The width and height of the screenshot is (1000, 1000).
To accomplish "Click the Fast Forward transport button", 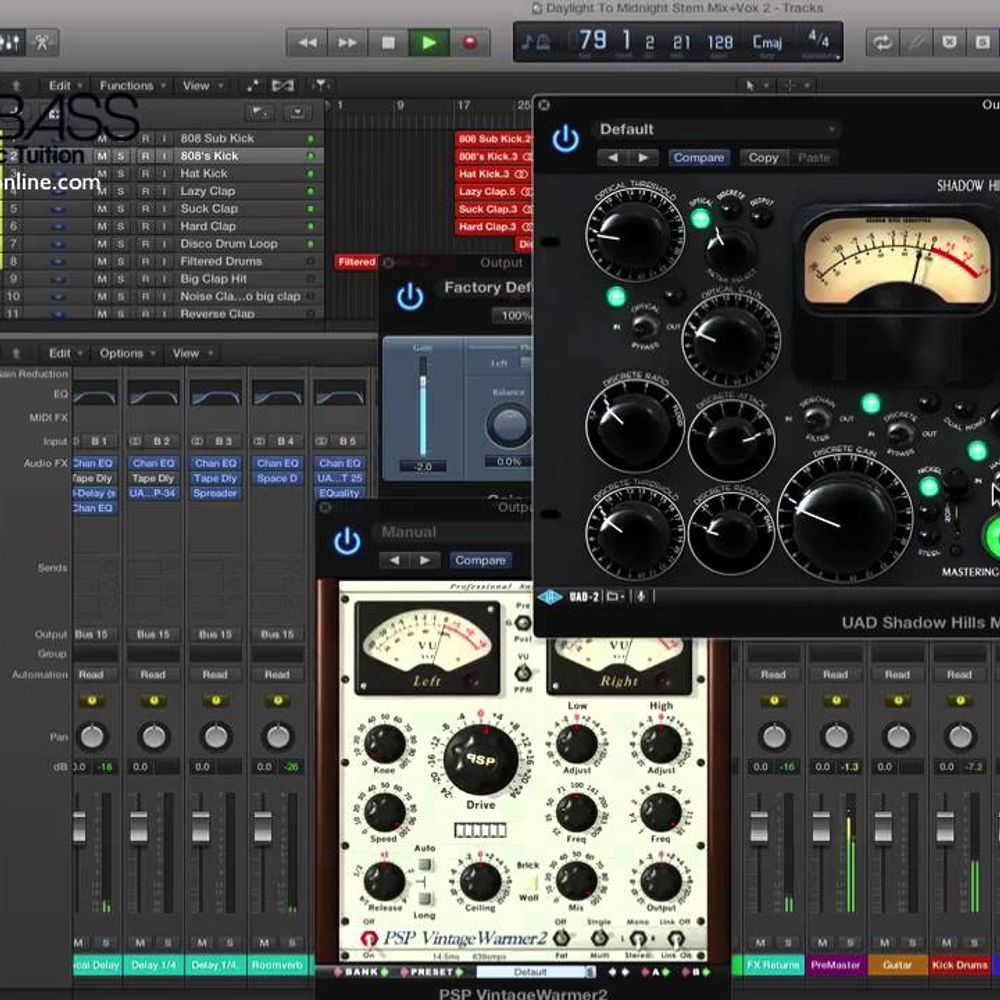I will click(348, 43).
